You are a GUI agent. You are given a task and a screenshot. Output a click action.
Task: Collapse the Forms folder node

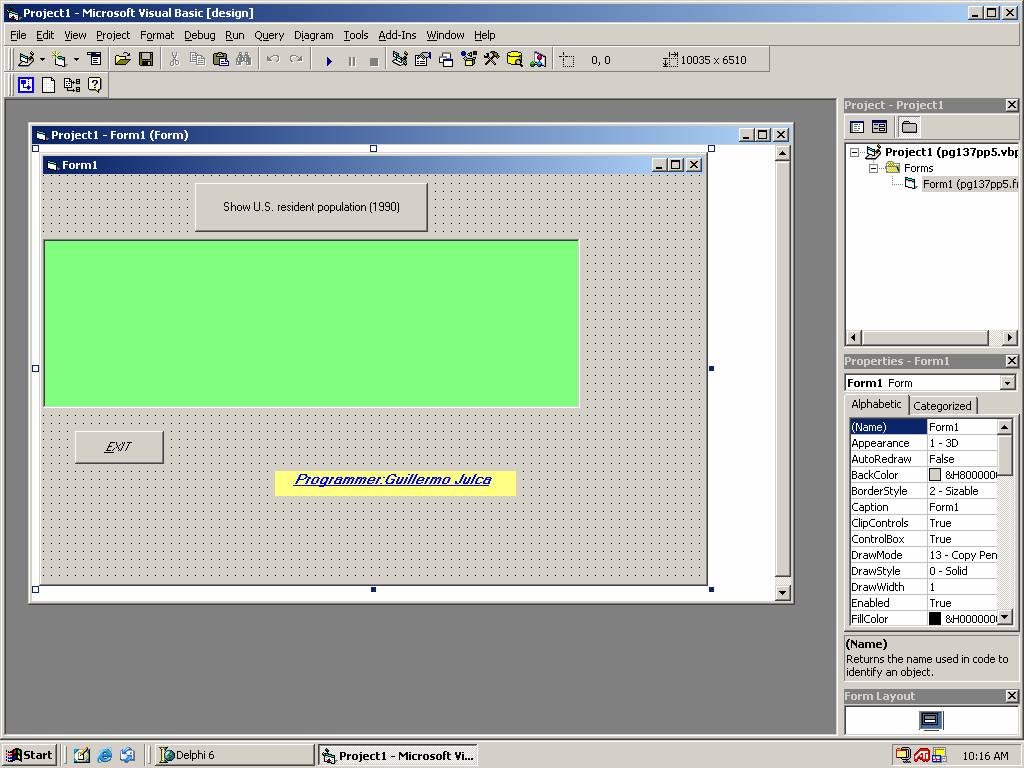[873, 168]
